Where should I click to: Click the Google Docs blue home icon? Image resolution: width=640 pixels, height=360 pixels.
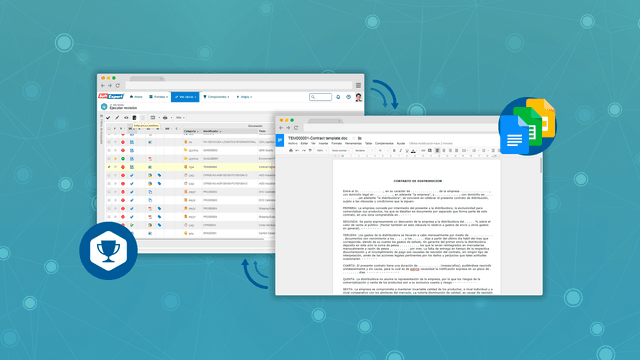(280, 140)
